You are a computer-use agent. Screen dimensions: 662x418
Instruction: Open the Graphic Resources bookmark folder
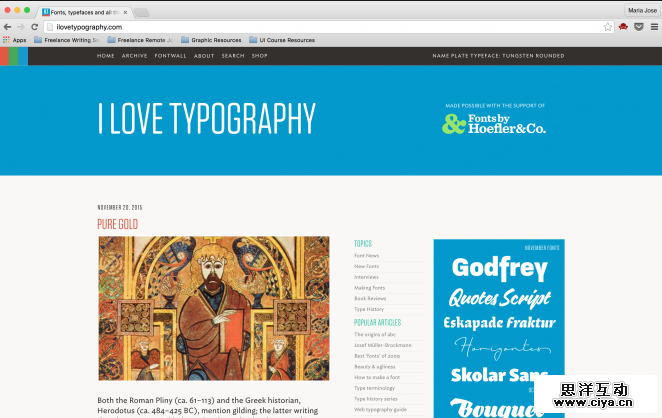(211, 40)
